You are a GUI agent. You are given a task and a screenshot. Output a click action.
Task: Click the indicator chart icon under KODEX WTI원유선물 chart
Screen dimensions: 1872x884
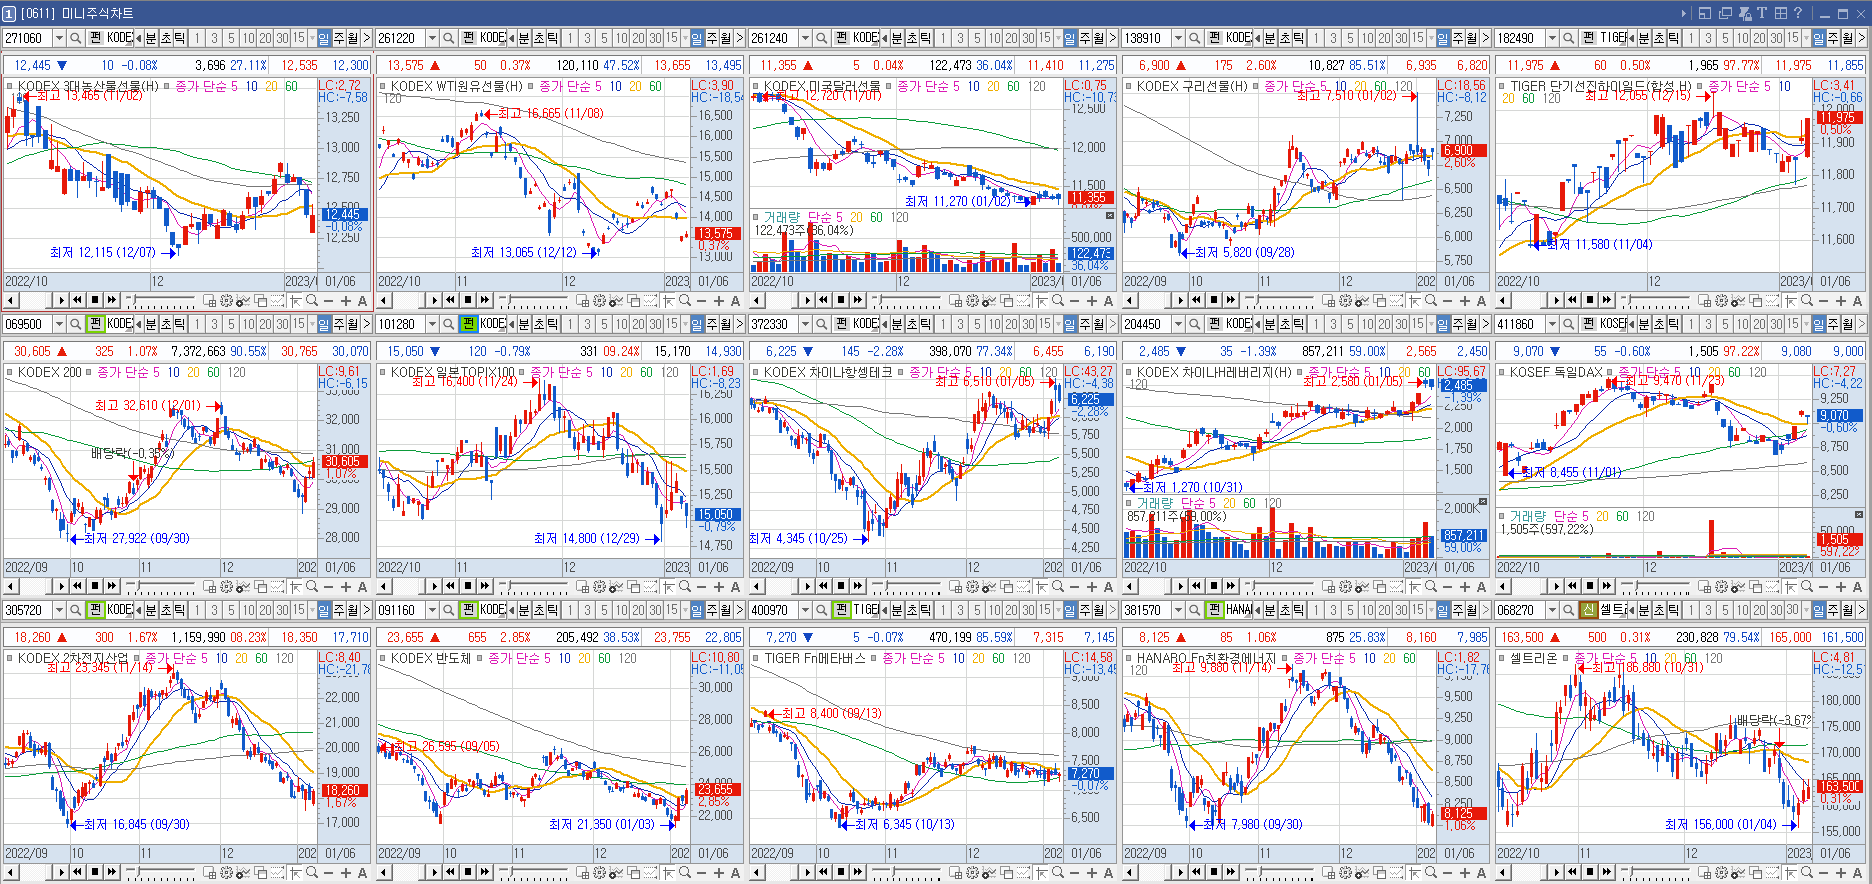pyautogui.click(x=615, y=300)
